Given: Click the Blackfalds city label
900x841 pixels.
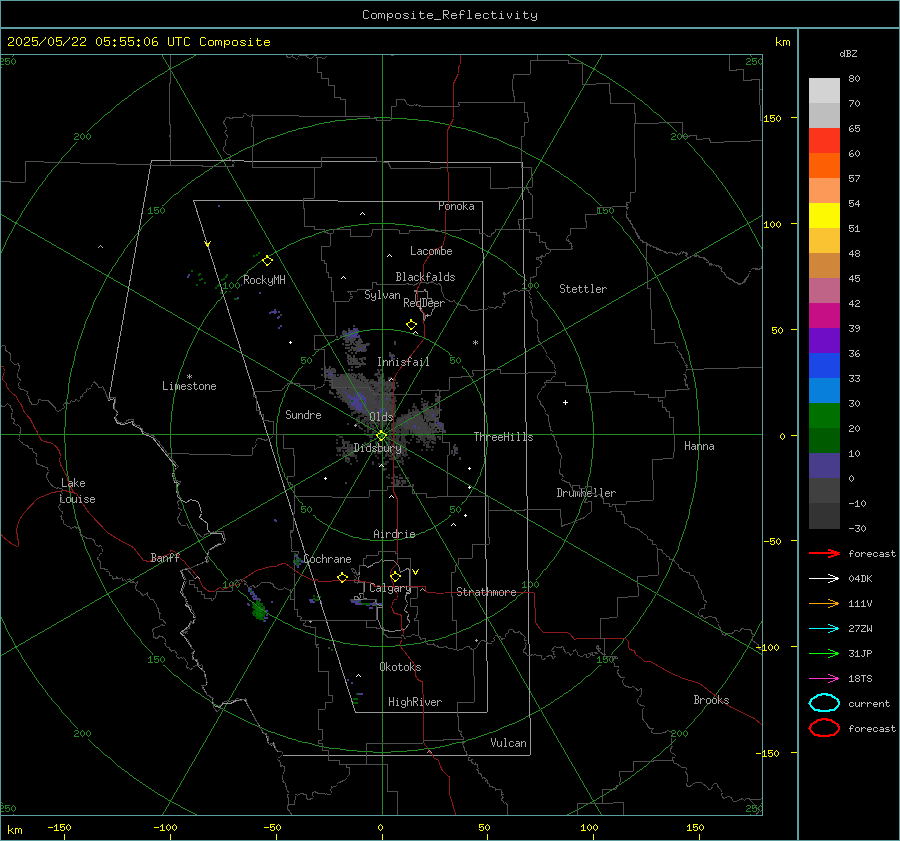Looking at the screenshot, I should pyautogui.click(x=425, y=277).
